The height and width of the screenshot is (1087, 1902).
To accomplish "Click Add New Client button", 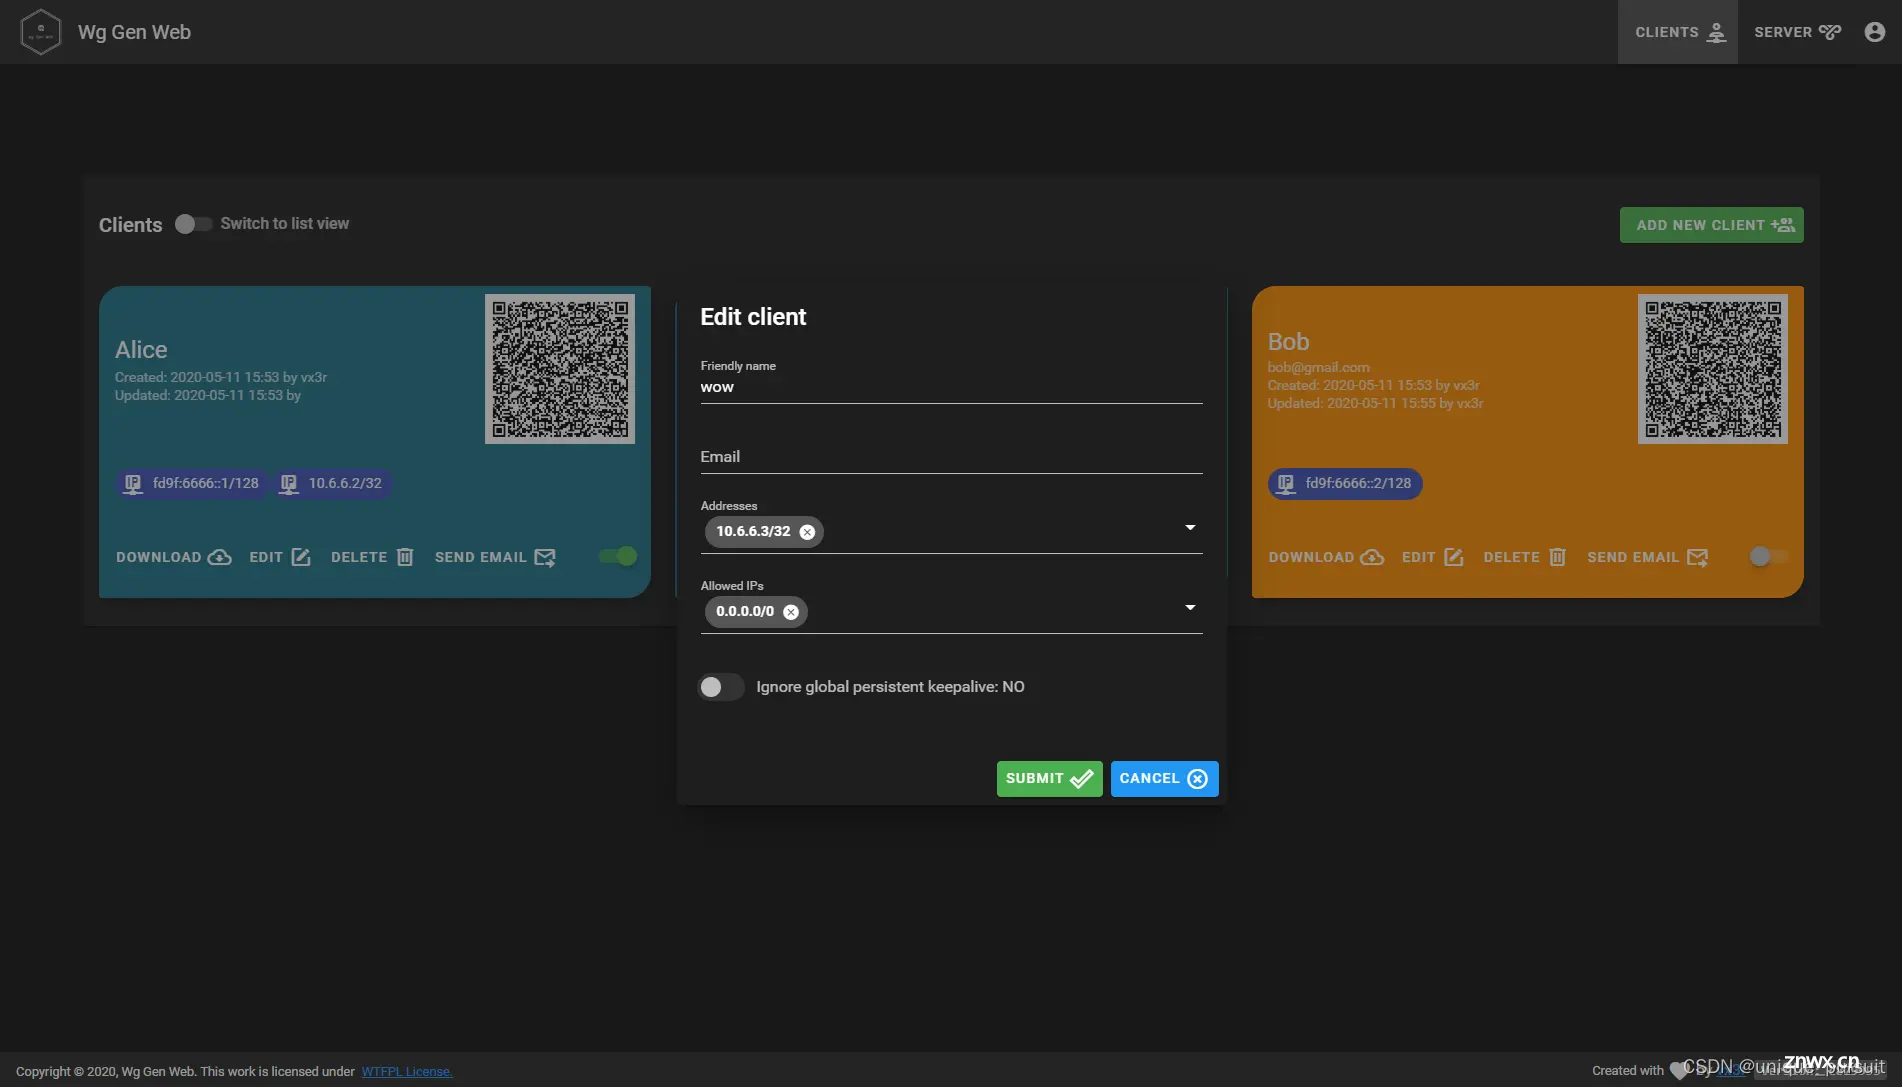I will (1711, 225).
